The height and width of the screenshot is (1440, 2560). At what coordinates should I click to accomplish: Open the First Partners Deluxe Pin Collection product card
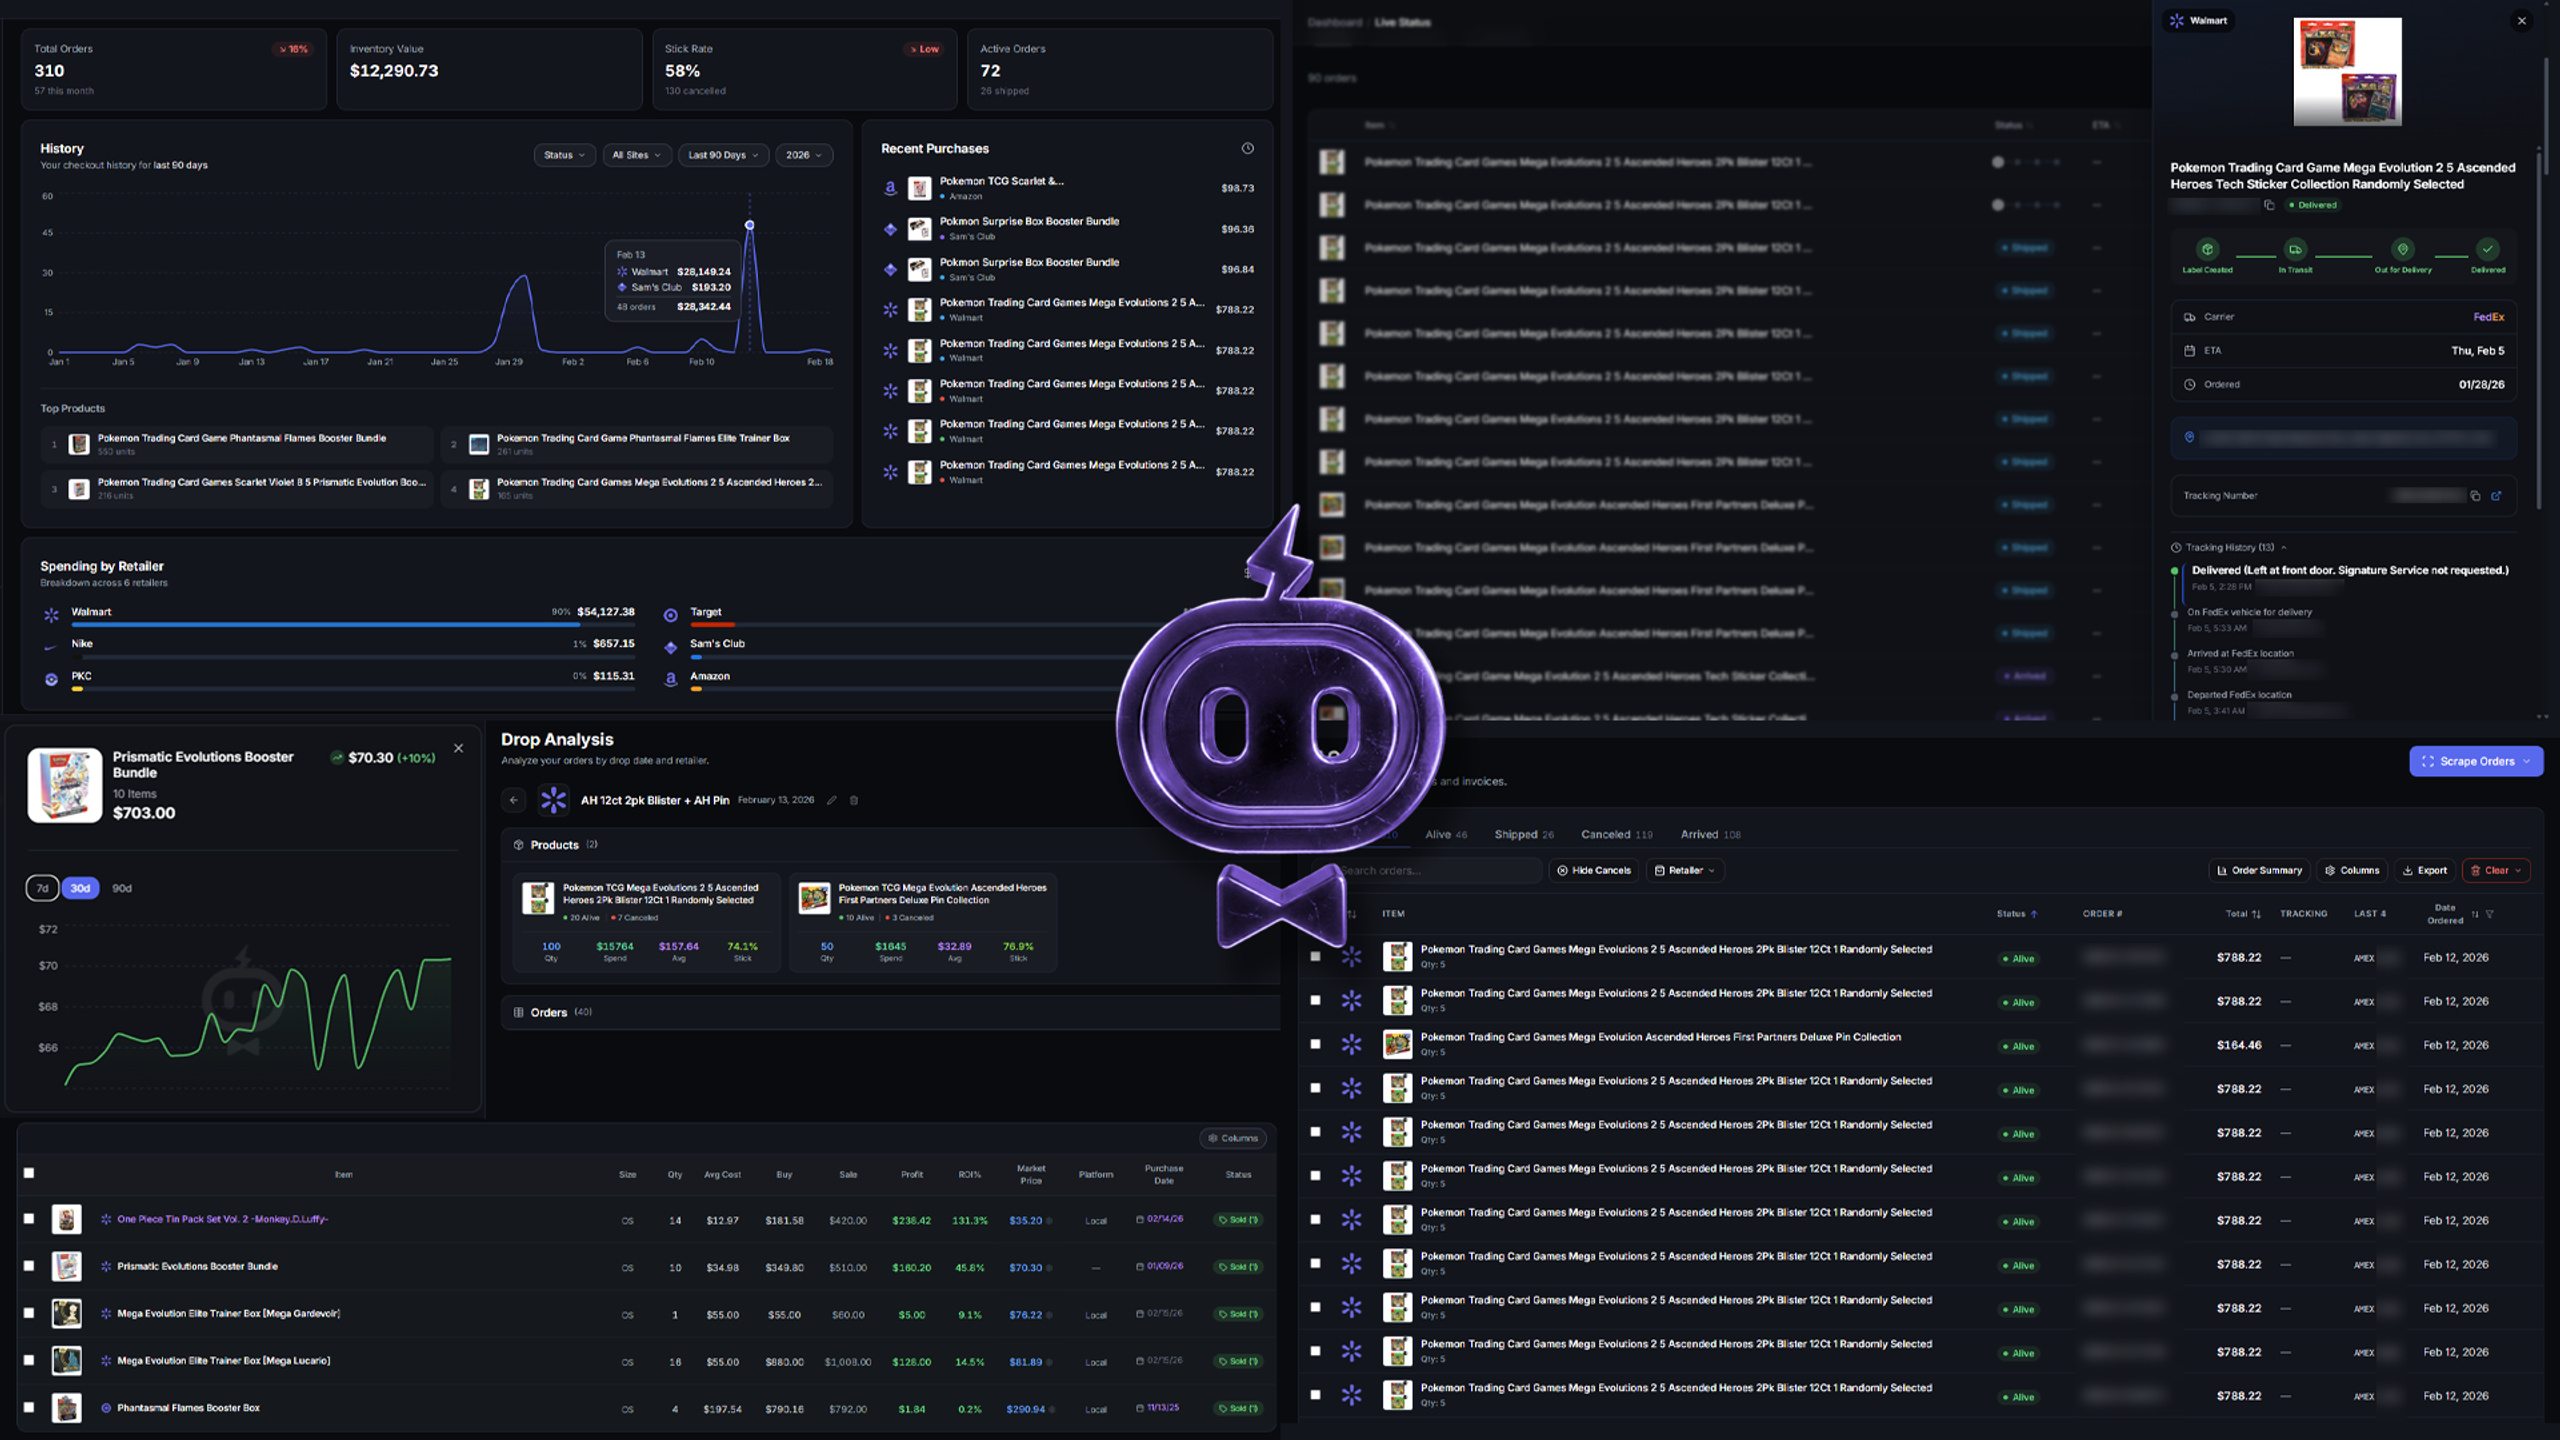coord(923,922)
